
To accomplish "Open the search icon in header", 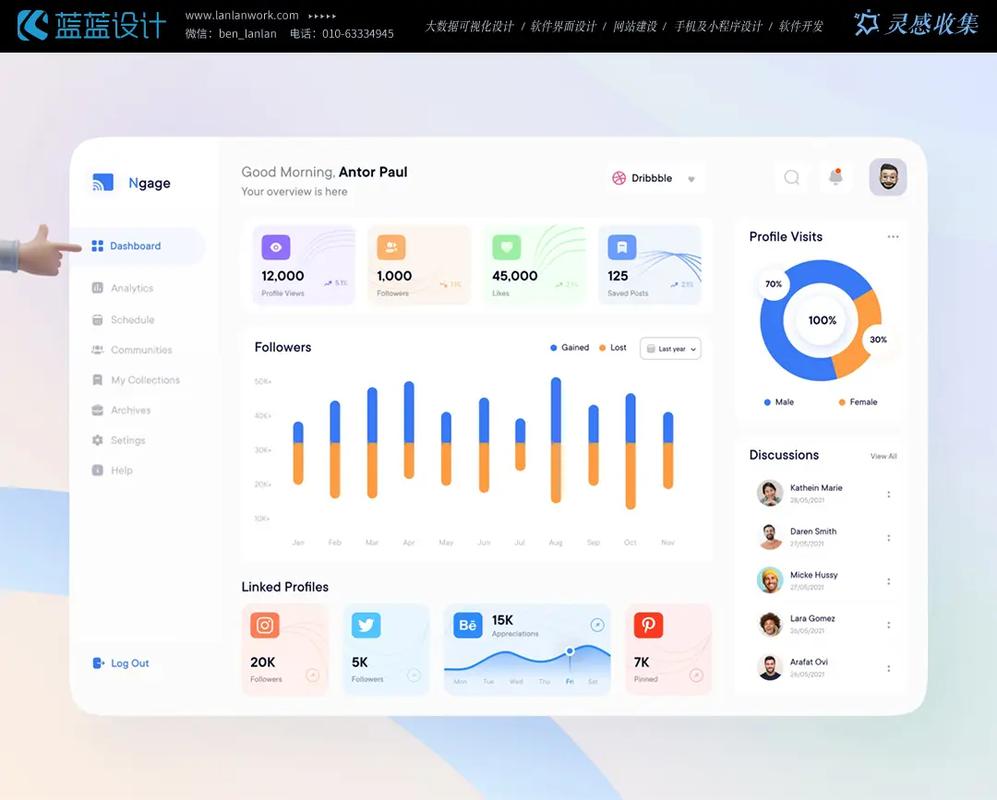I will [792, 177].
